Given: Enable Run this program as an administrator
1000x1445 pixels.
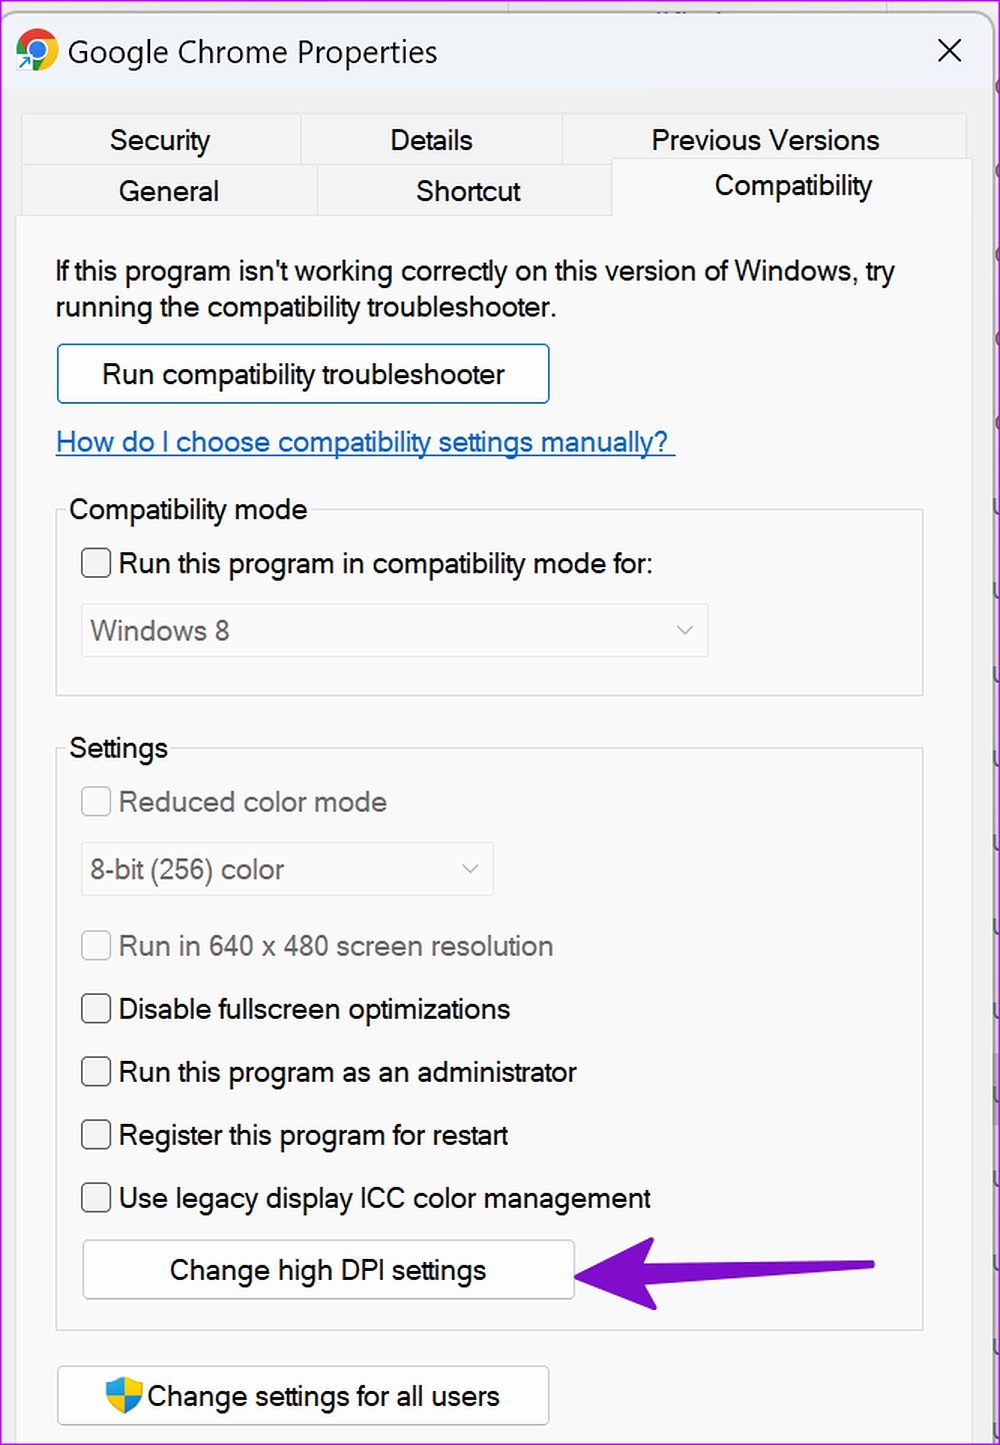Looking at the screenshot, I should tap(95, 1072).
